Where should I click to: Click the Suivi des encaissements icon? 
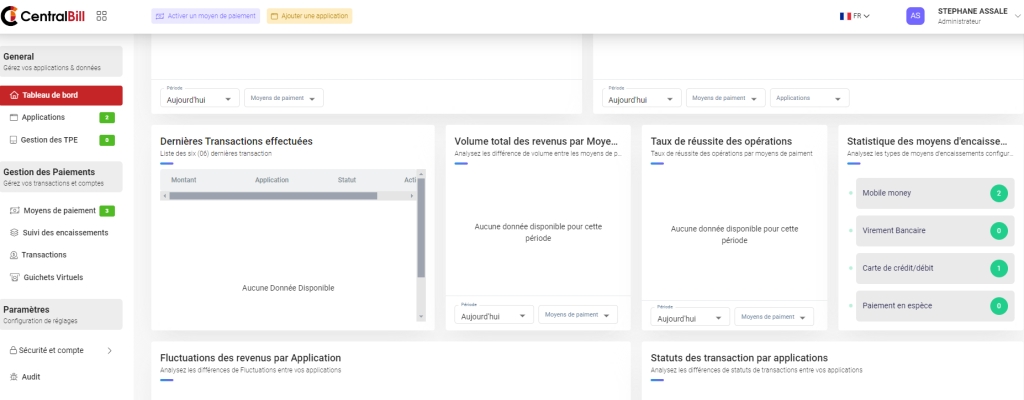click(x=14, y=233)
